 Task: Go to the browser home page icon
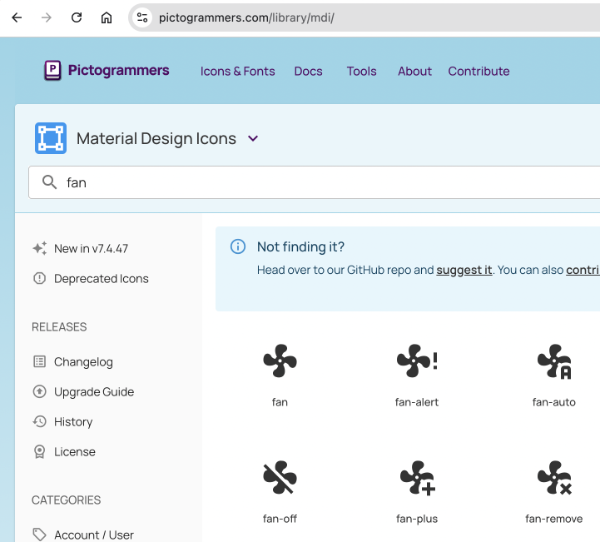point(106,18)
